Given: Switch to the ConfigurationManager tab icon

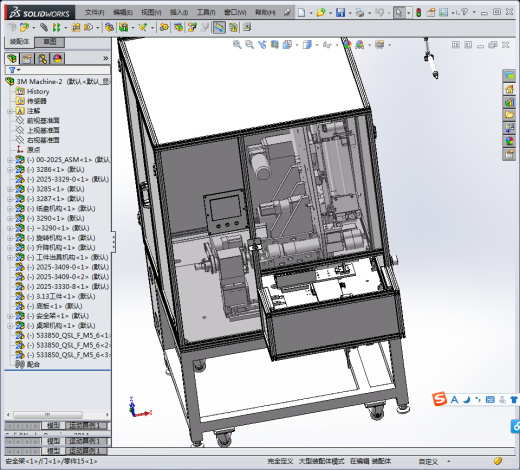Looking at the screenshot, I should coord(42,59).
